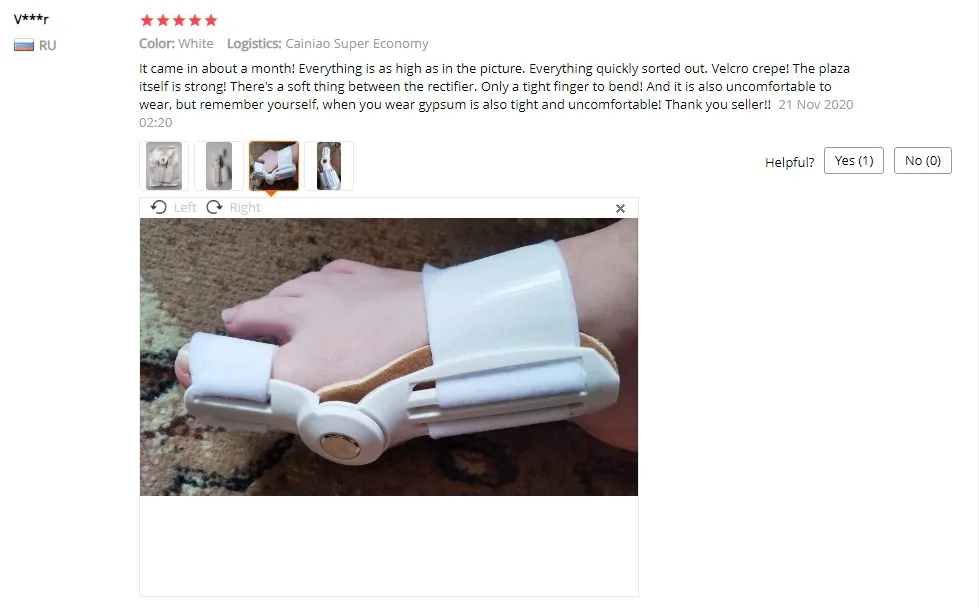Viewport: 979px width, 608px height.
Task: Click the rotate left arrow icon
Action: click(x=159, y=207)
